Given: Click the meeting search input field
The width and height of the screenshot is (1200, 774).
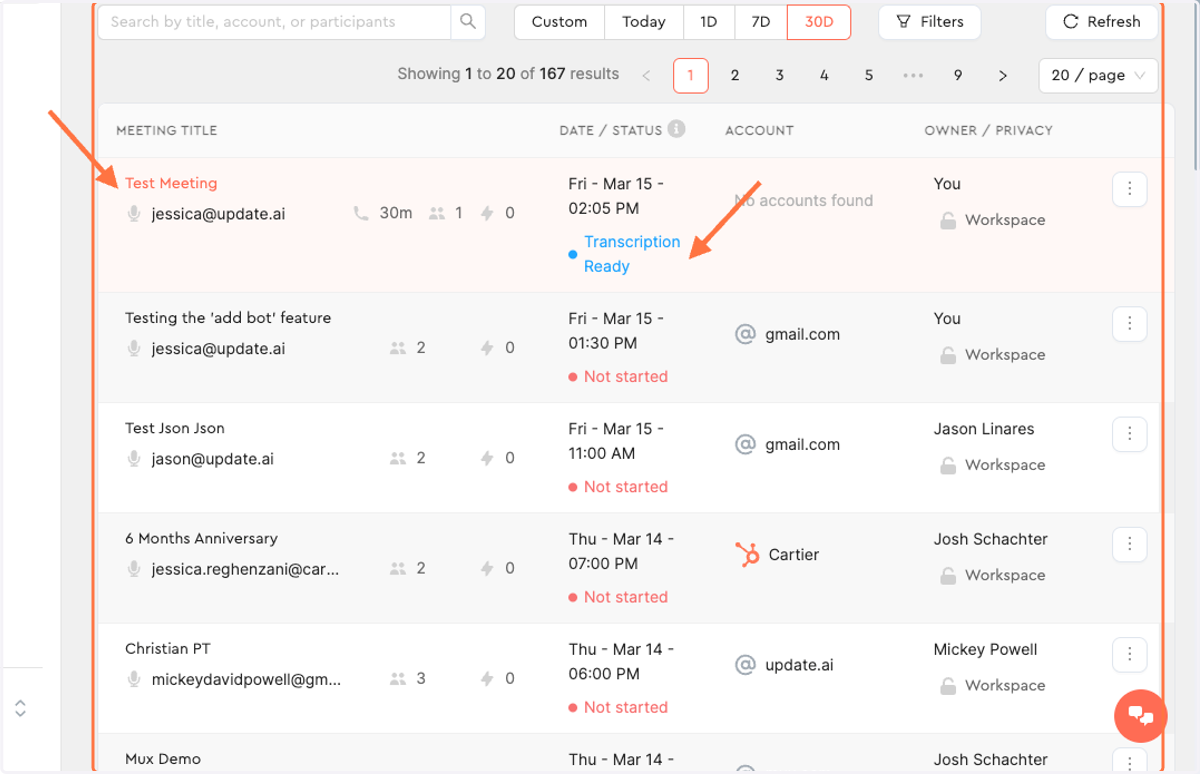Looking at the screenshot, I should (x=275, y=22).
